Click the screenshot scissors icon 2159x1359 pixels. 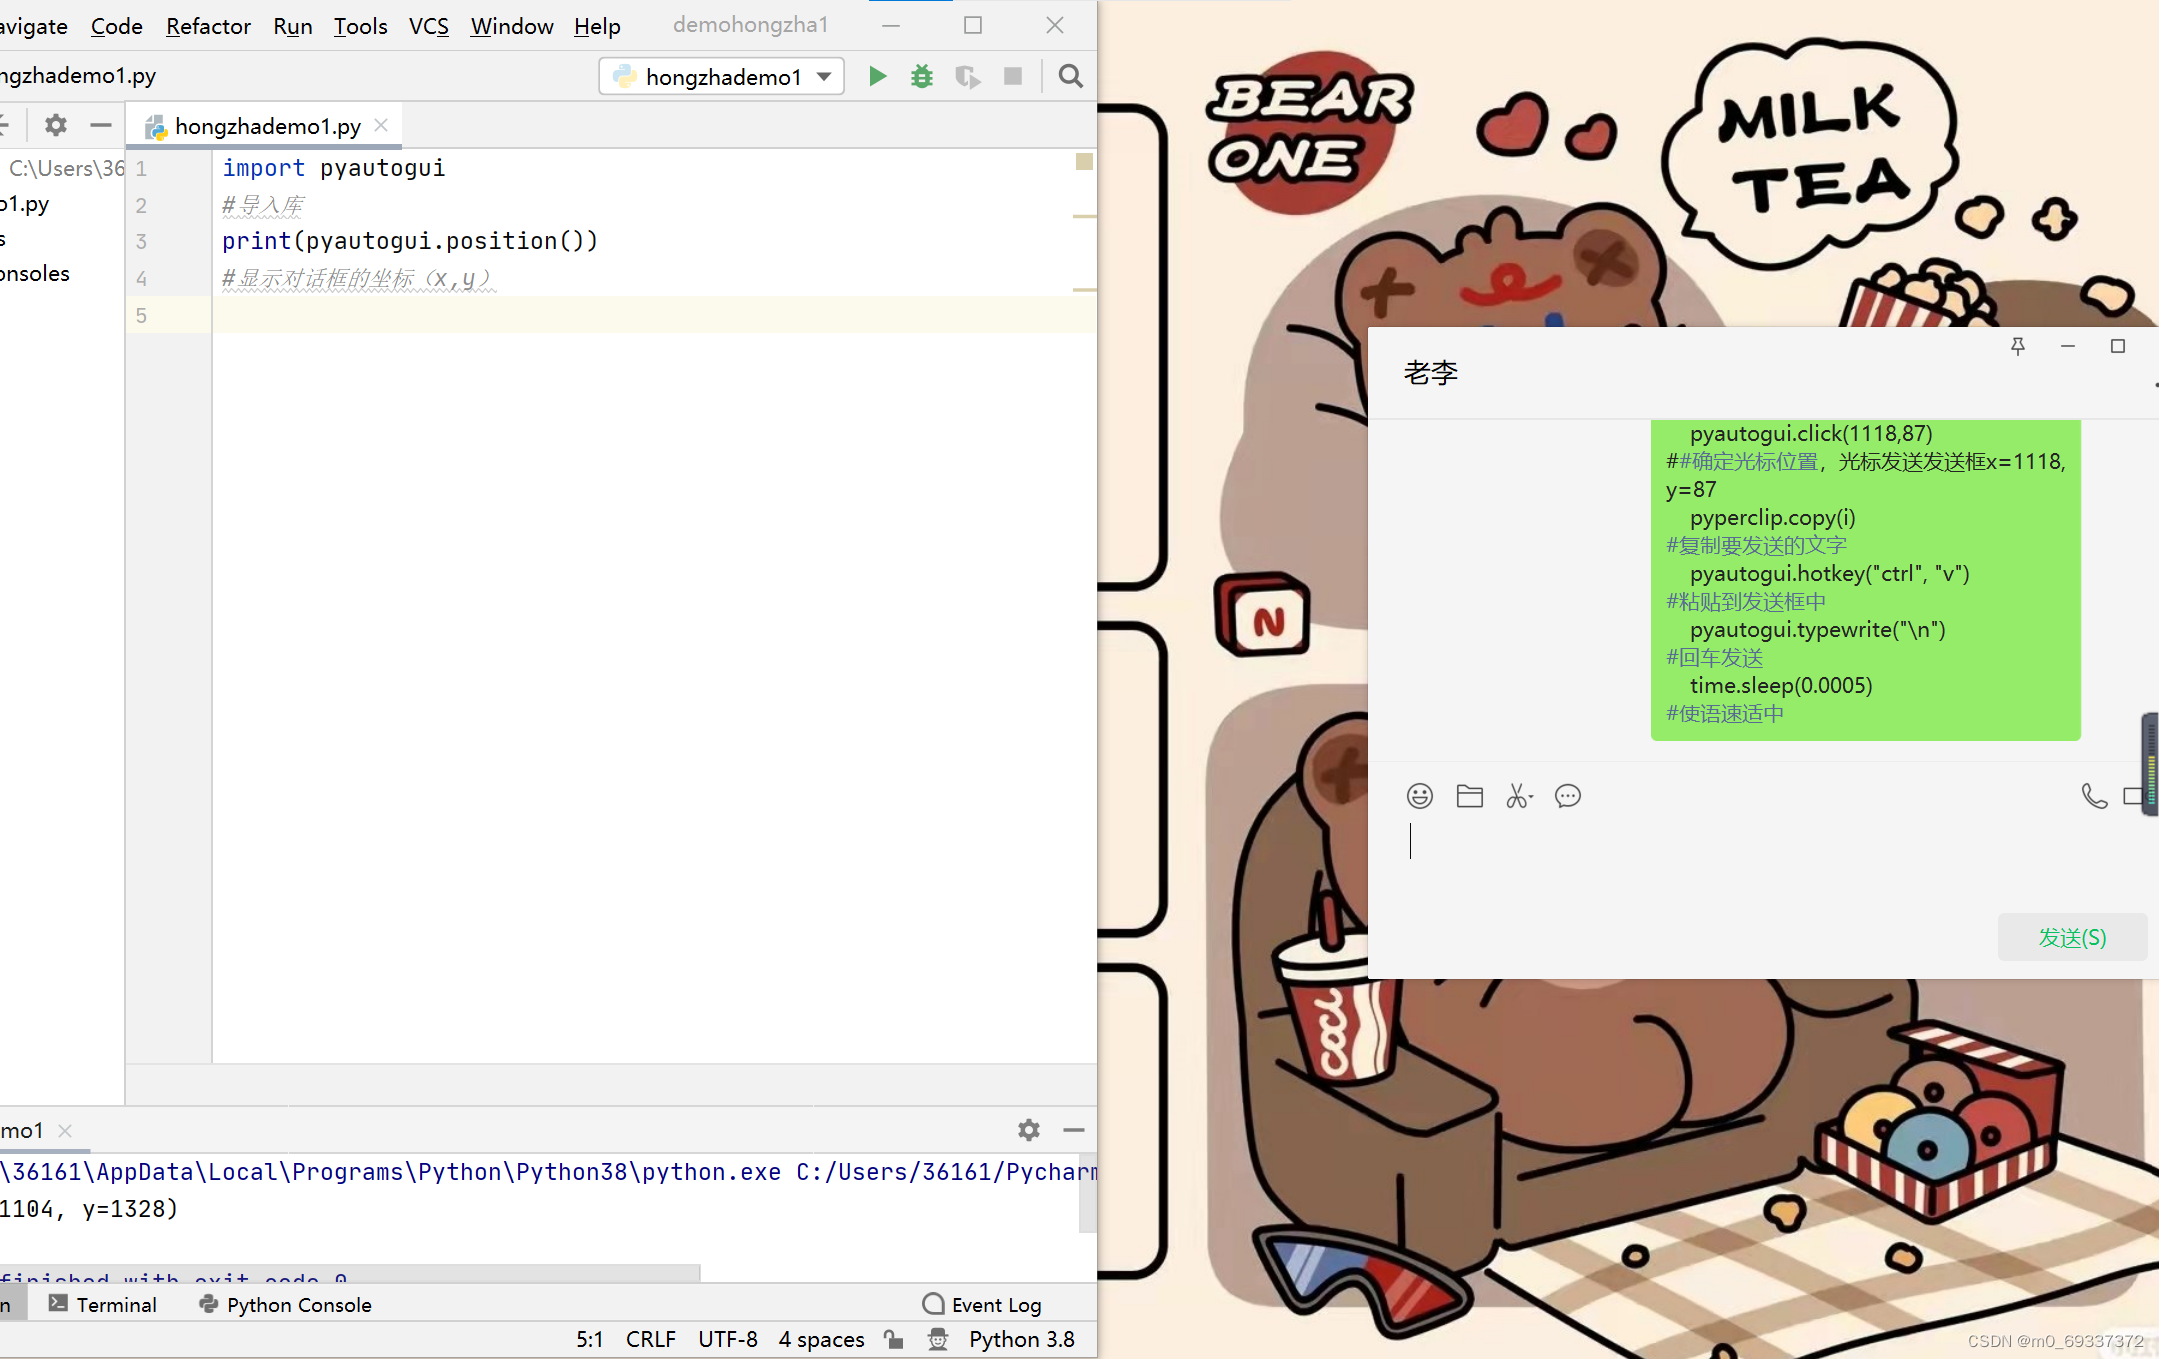coord(1519,796)
